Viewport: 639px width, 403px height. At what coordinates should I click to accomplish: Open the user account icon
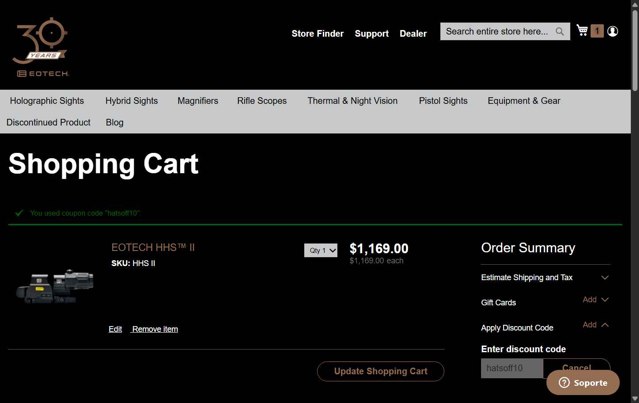612,31
